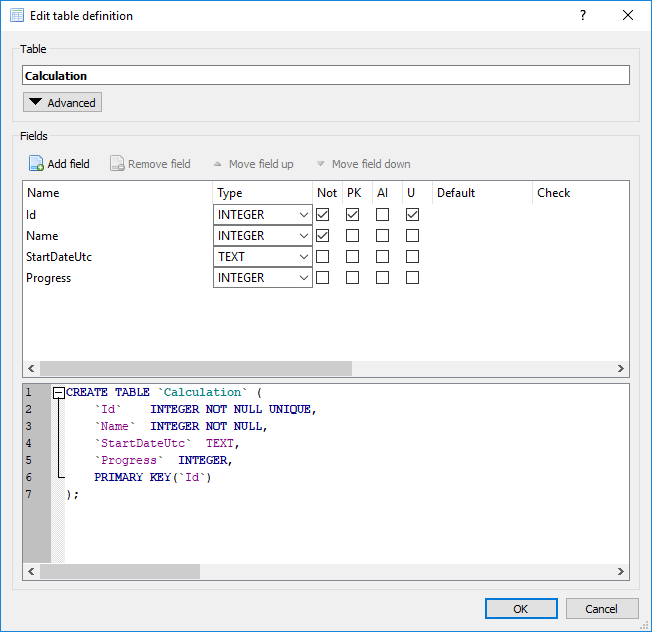Open the Name field type dropdown
The width and height of the screenshot is (652, 632).
point(263,236)
